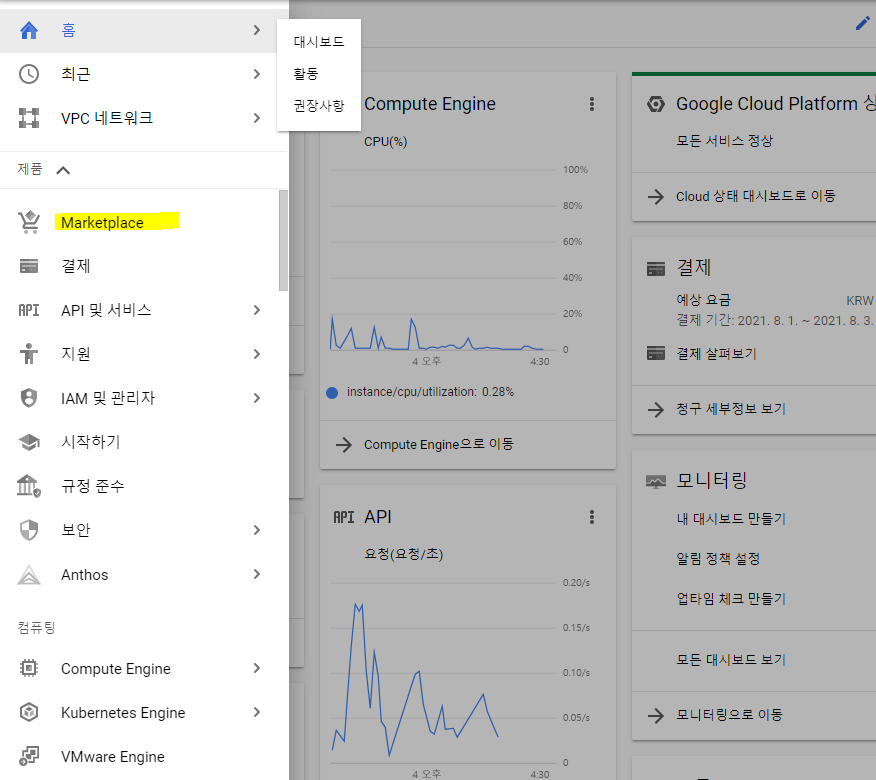Image resolution: width=876 pixels, height=780 pixels.
Task: Click the IAM 및 관리자 shield icon
Action: tap(29, 398)
